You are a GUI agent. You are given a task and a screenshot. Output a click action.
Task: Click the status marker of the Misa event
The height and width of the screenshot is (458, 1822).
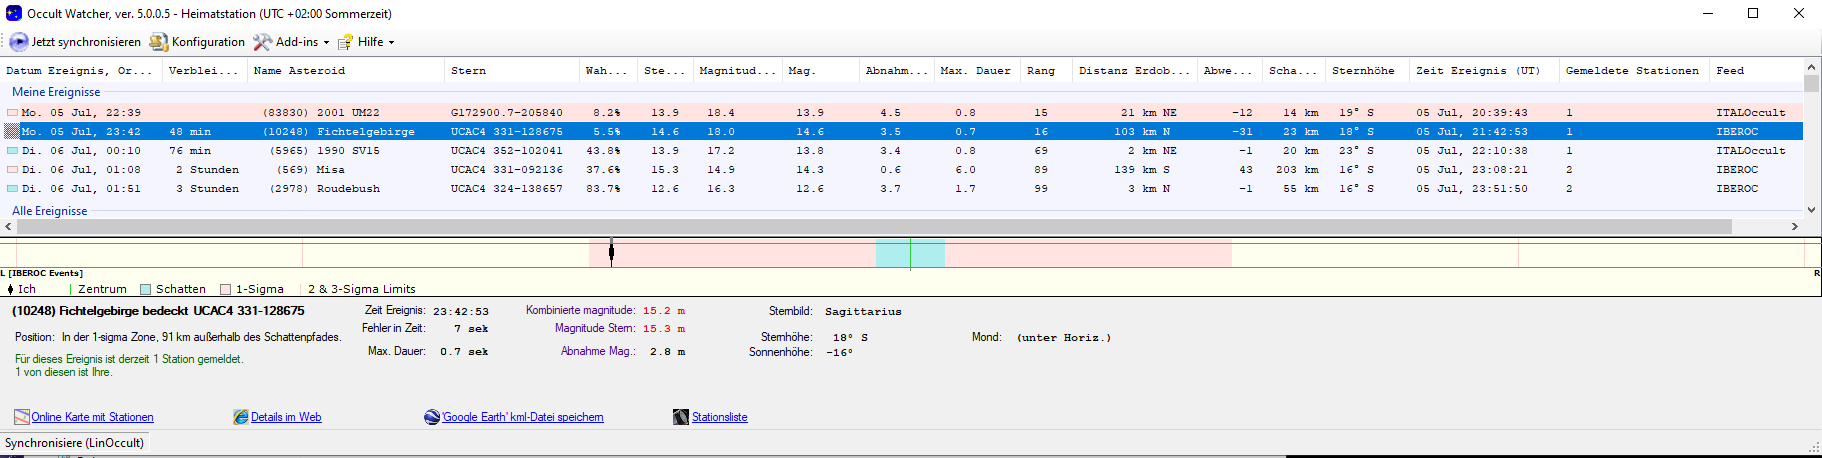12,170
